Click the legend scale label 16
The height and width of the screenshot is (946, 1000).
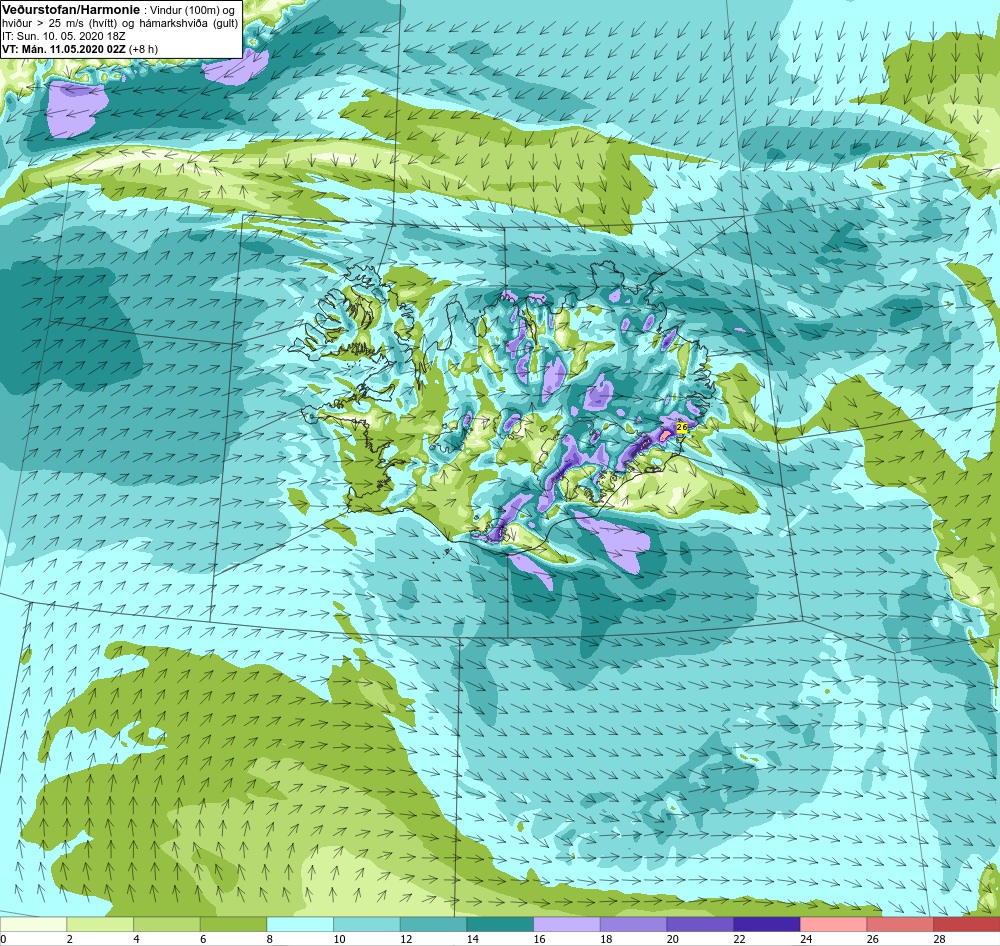click(540, 939)
